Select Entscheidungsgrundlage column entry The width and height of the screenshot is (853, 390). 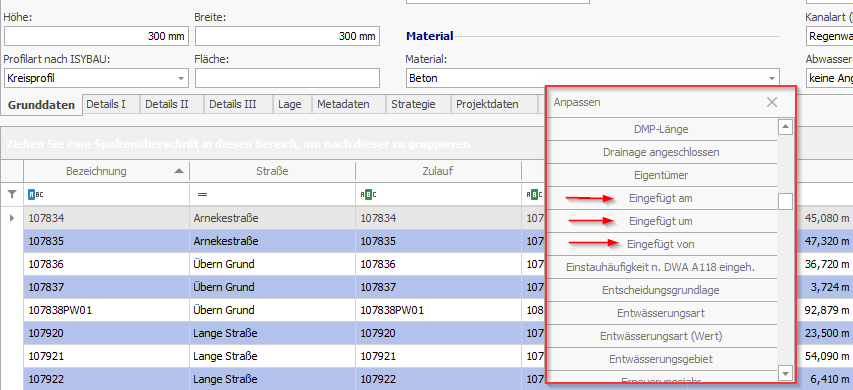point(661,290)
